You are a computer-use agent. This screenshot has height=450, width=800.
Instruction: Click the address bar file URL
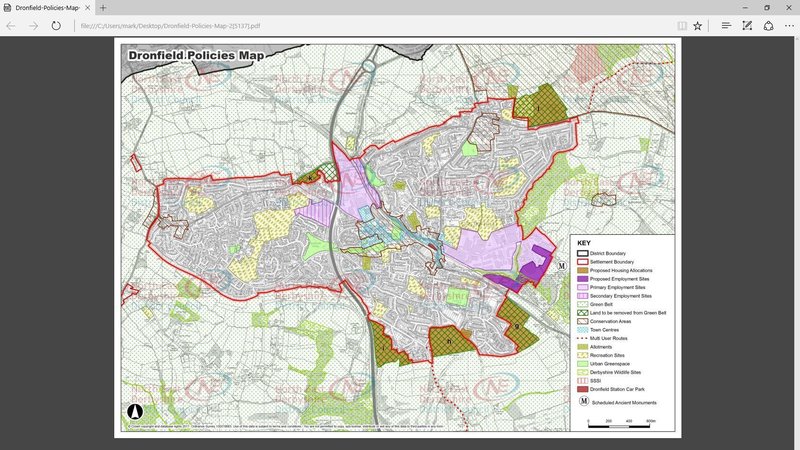click(300, 25)
